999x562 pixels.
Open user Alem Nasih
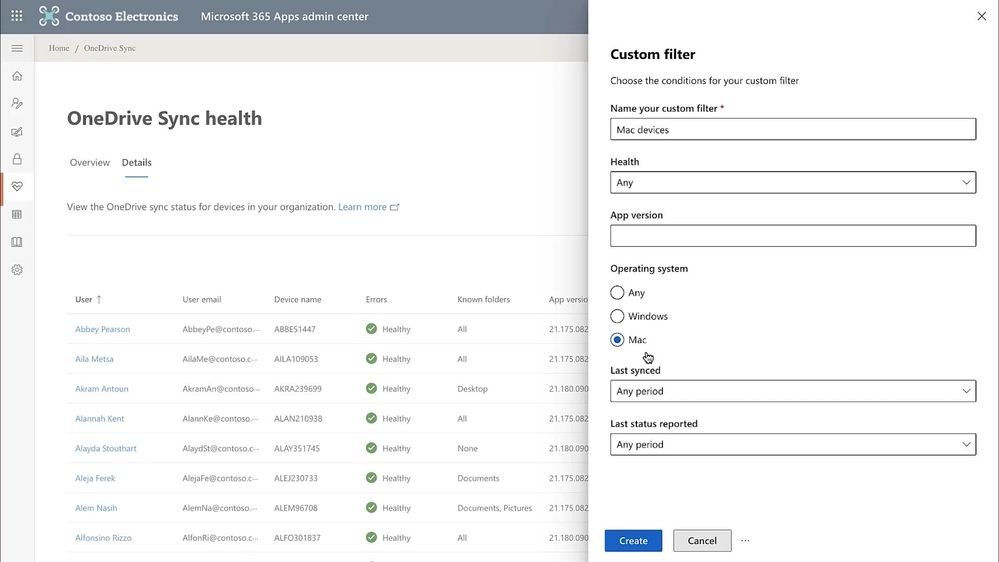(96, 508)
